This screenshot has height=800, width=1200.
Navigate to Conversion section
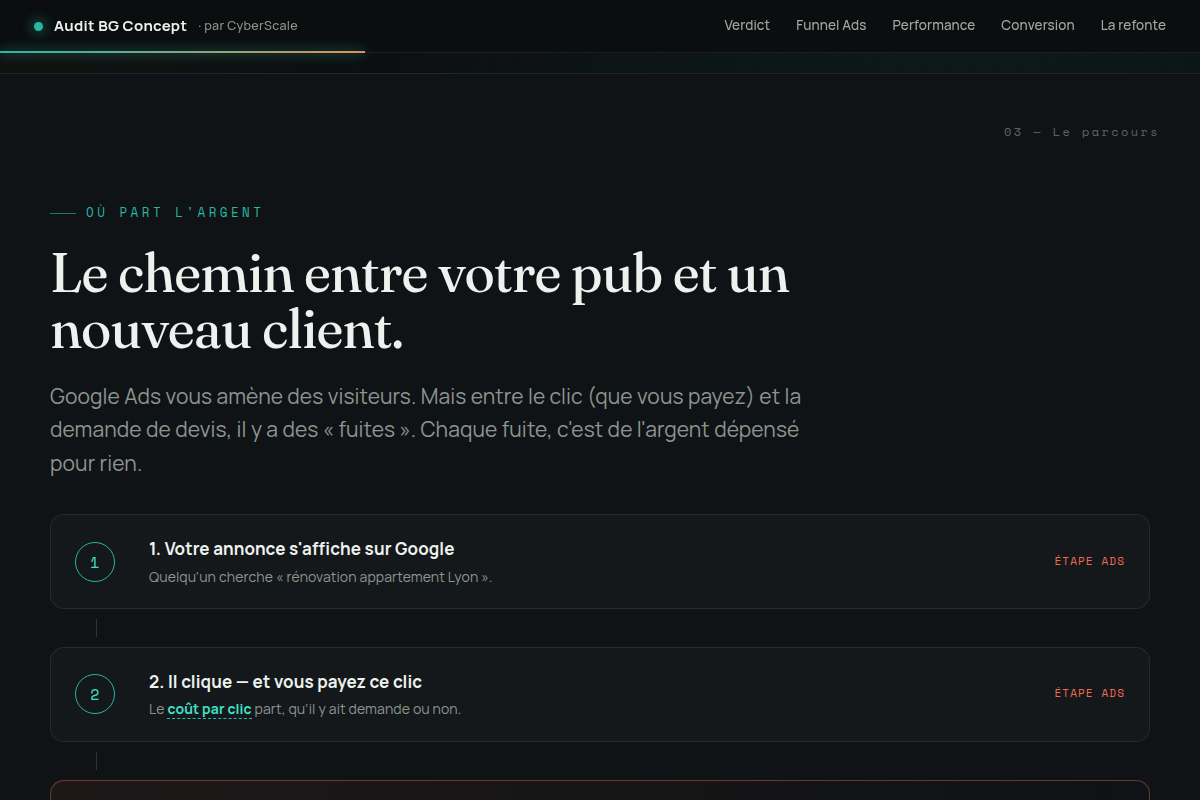coord(1037,25)
